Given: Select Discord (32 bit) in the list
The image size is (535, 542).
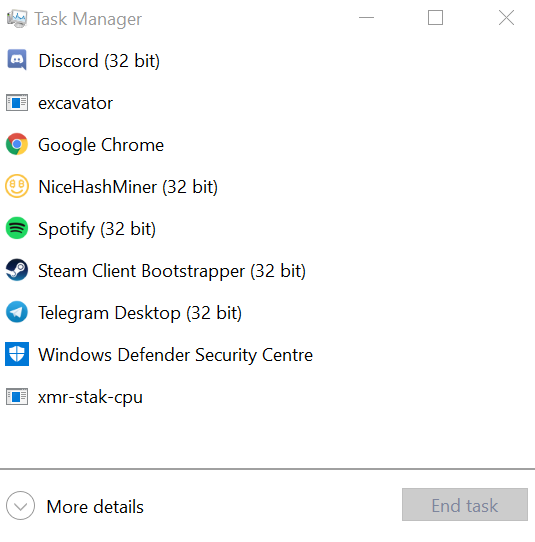Looking at the screenshot, I should tap(268, 60).
